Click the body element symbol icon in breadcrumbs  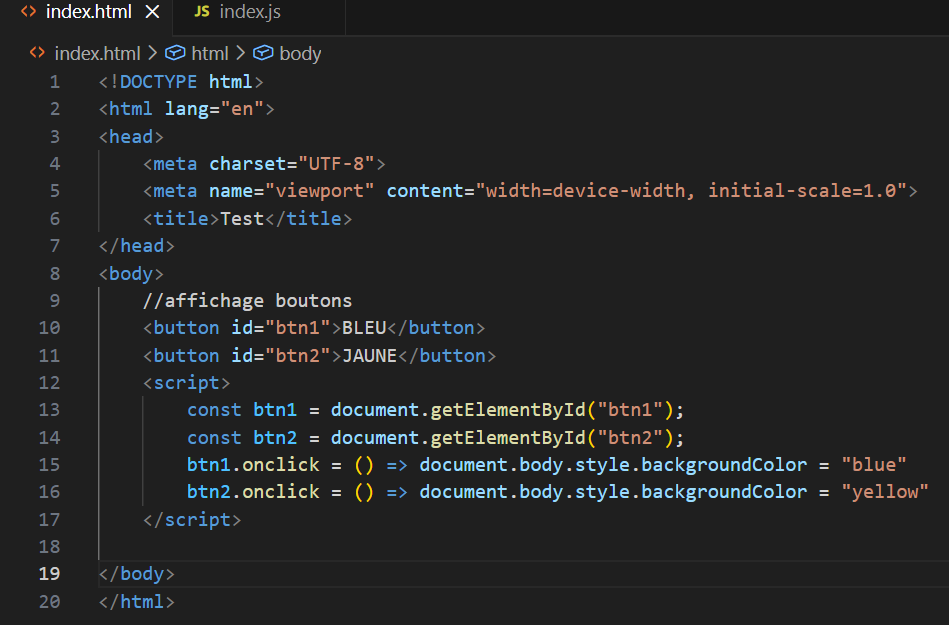tap(263, 53)
